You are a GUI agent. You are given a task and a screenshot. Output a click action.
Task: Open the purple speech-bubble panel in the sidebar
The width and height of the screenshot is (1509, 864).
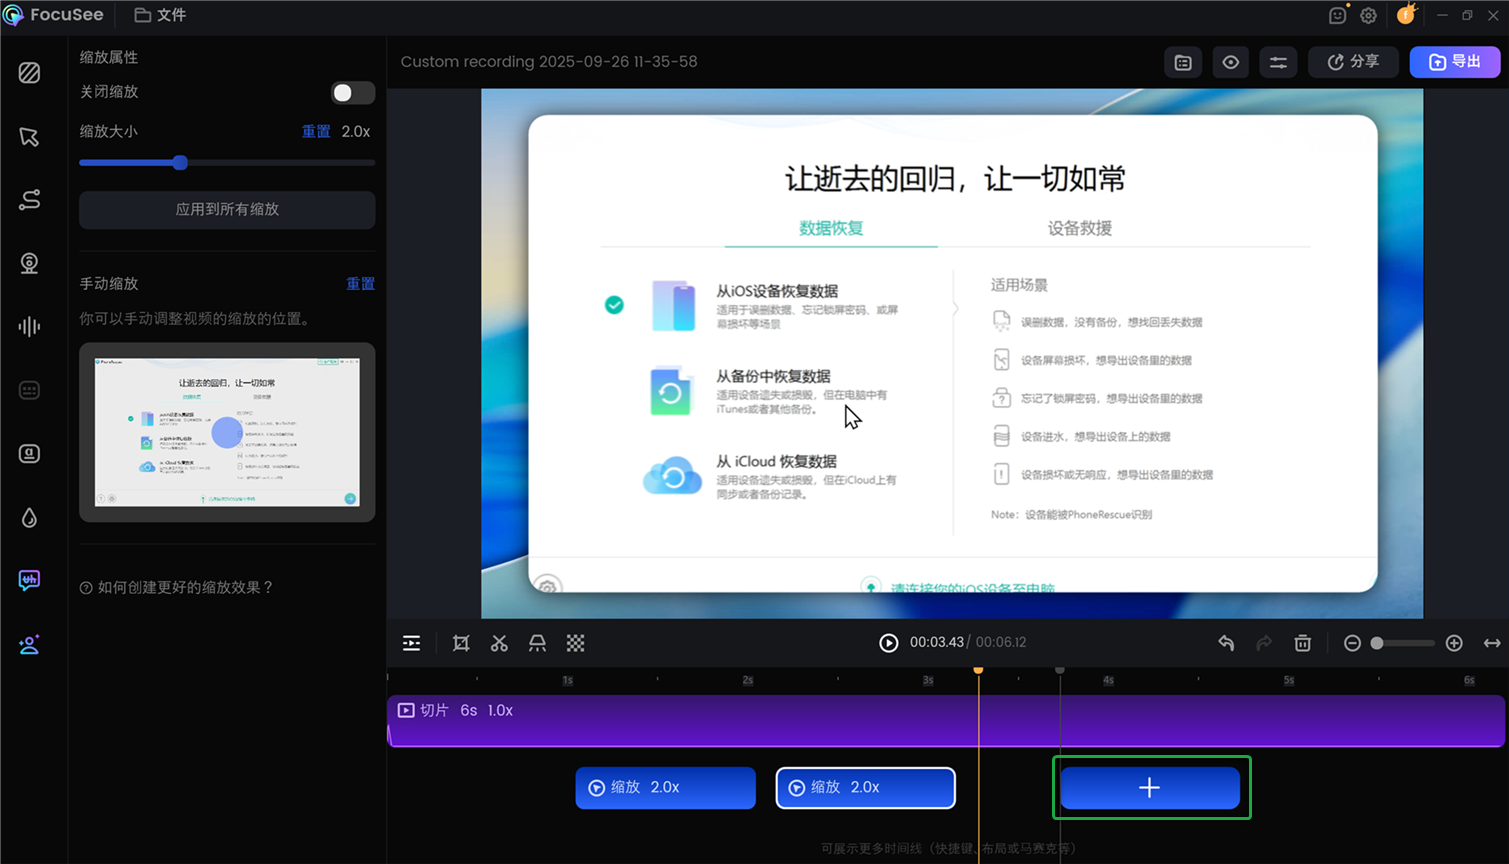point(29,580)
